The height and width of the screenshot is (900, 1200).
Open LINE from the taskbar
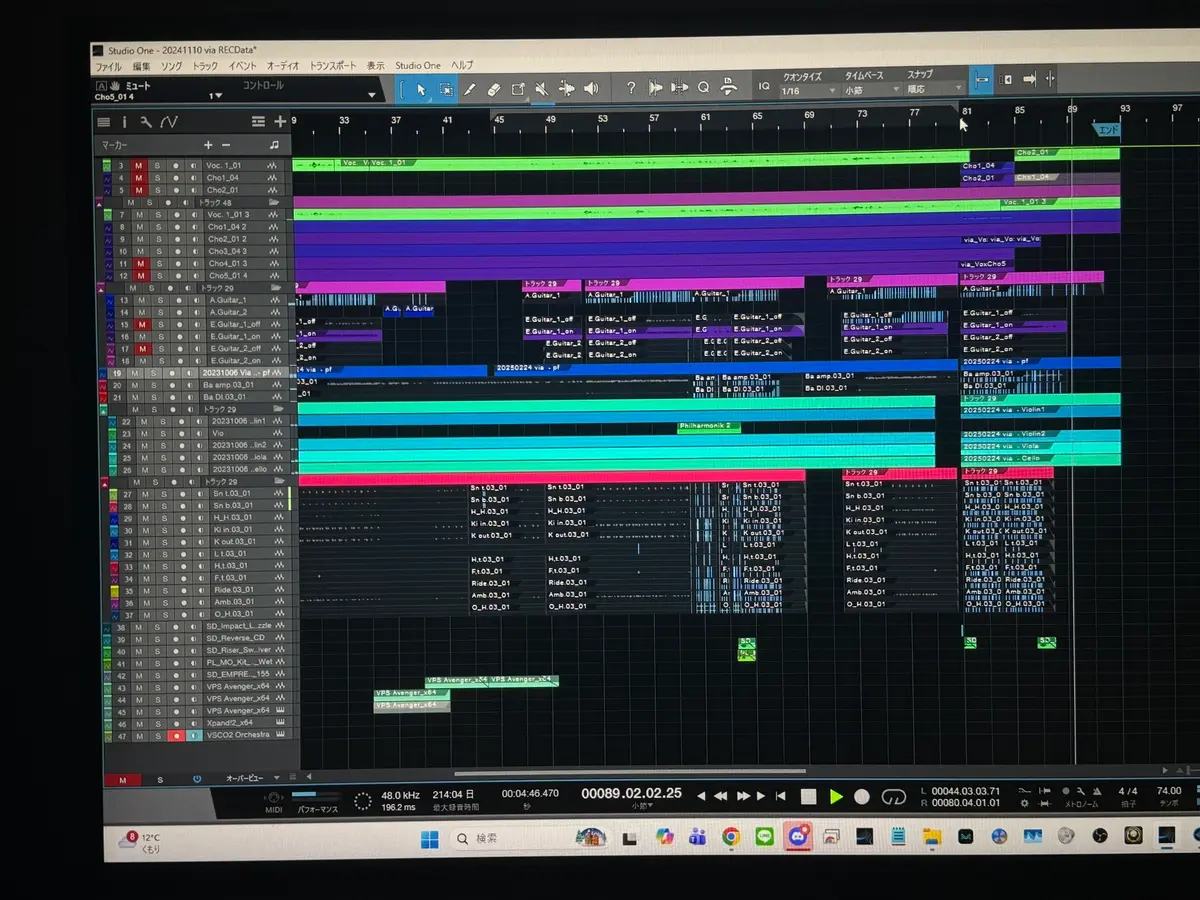[765, 837]
